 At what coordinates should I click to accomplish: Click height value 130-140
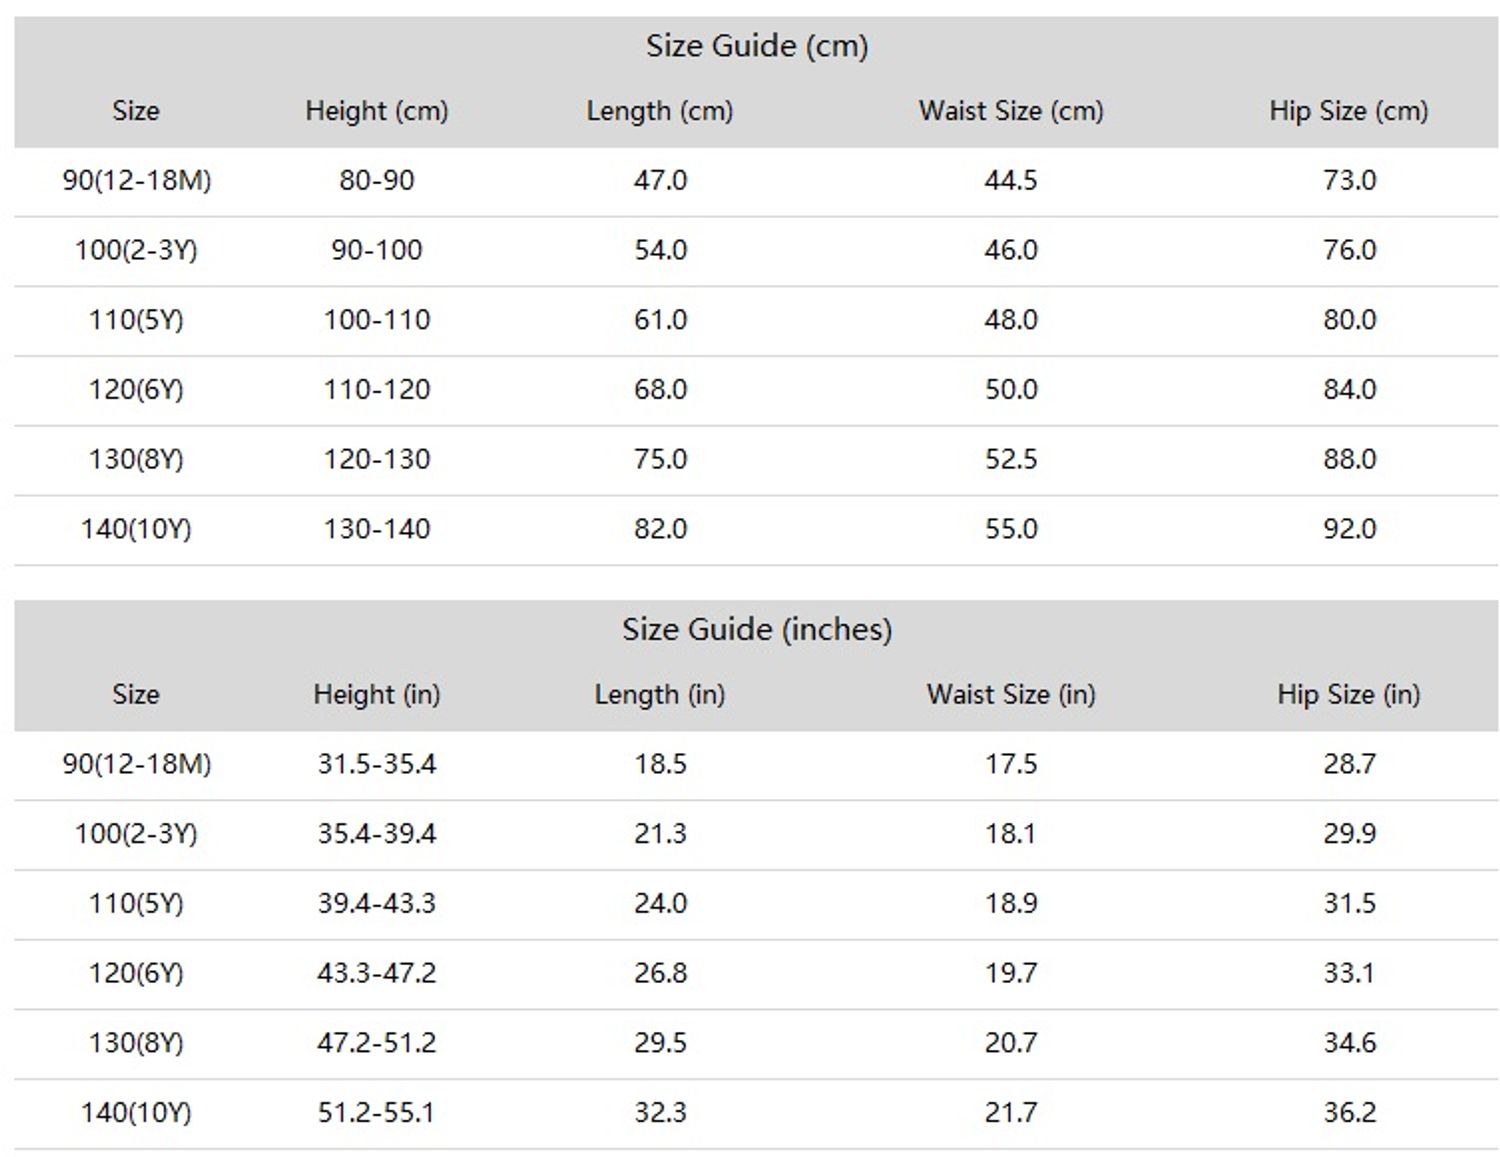point(376,529)
